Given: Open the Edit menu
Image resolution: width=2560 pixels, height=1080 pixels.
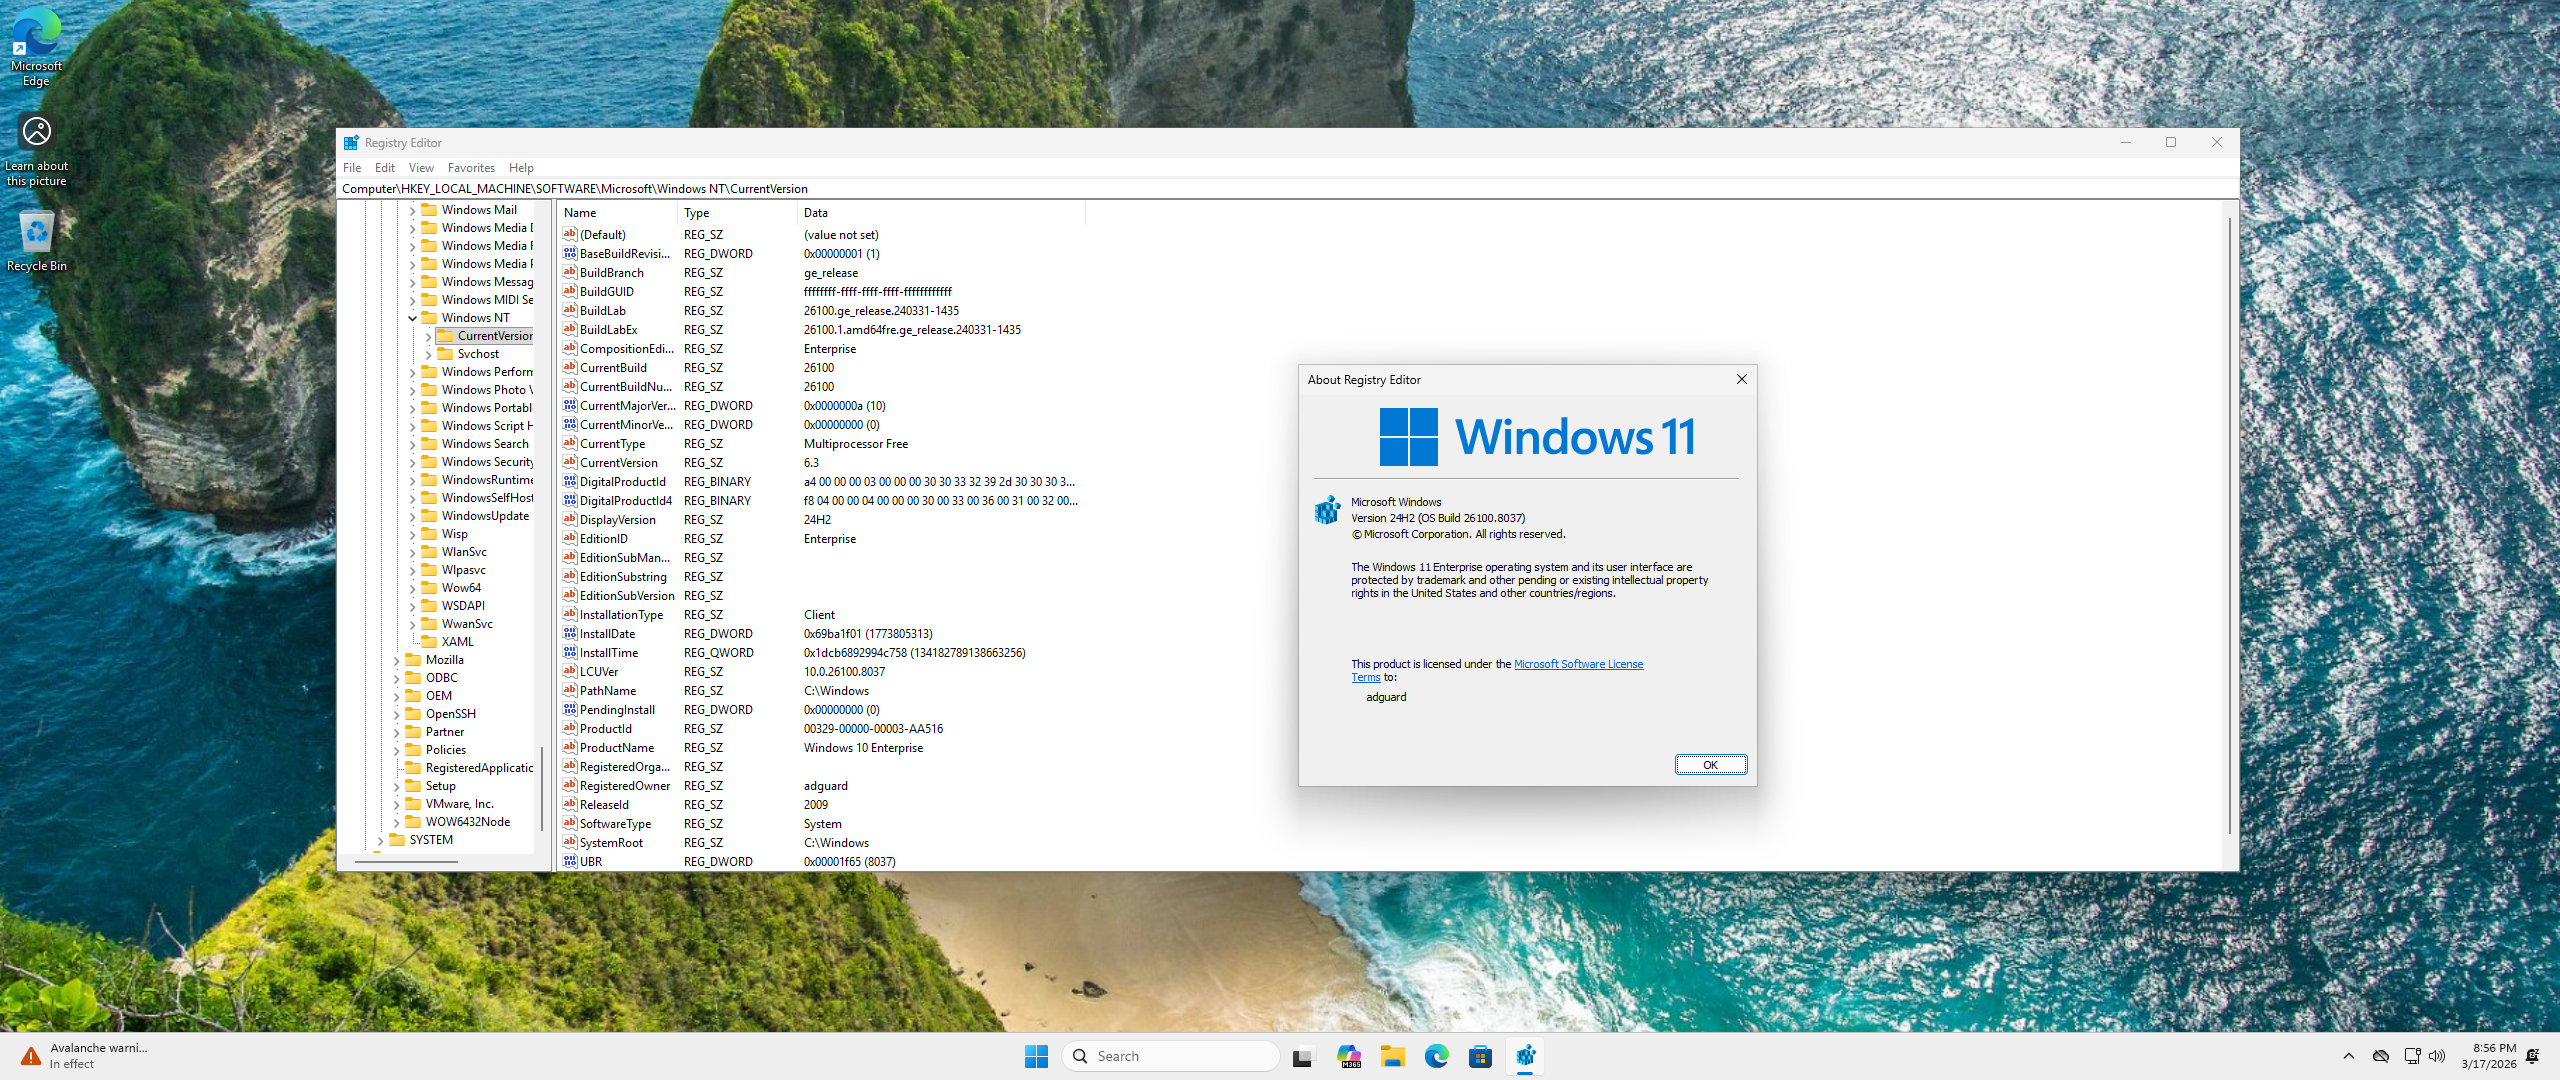Looking at the screenshot, I should 384,168.
